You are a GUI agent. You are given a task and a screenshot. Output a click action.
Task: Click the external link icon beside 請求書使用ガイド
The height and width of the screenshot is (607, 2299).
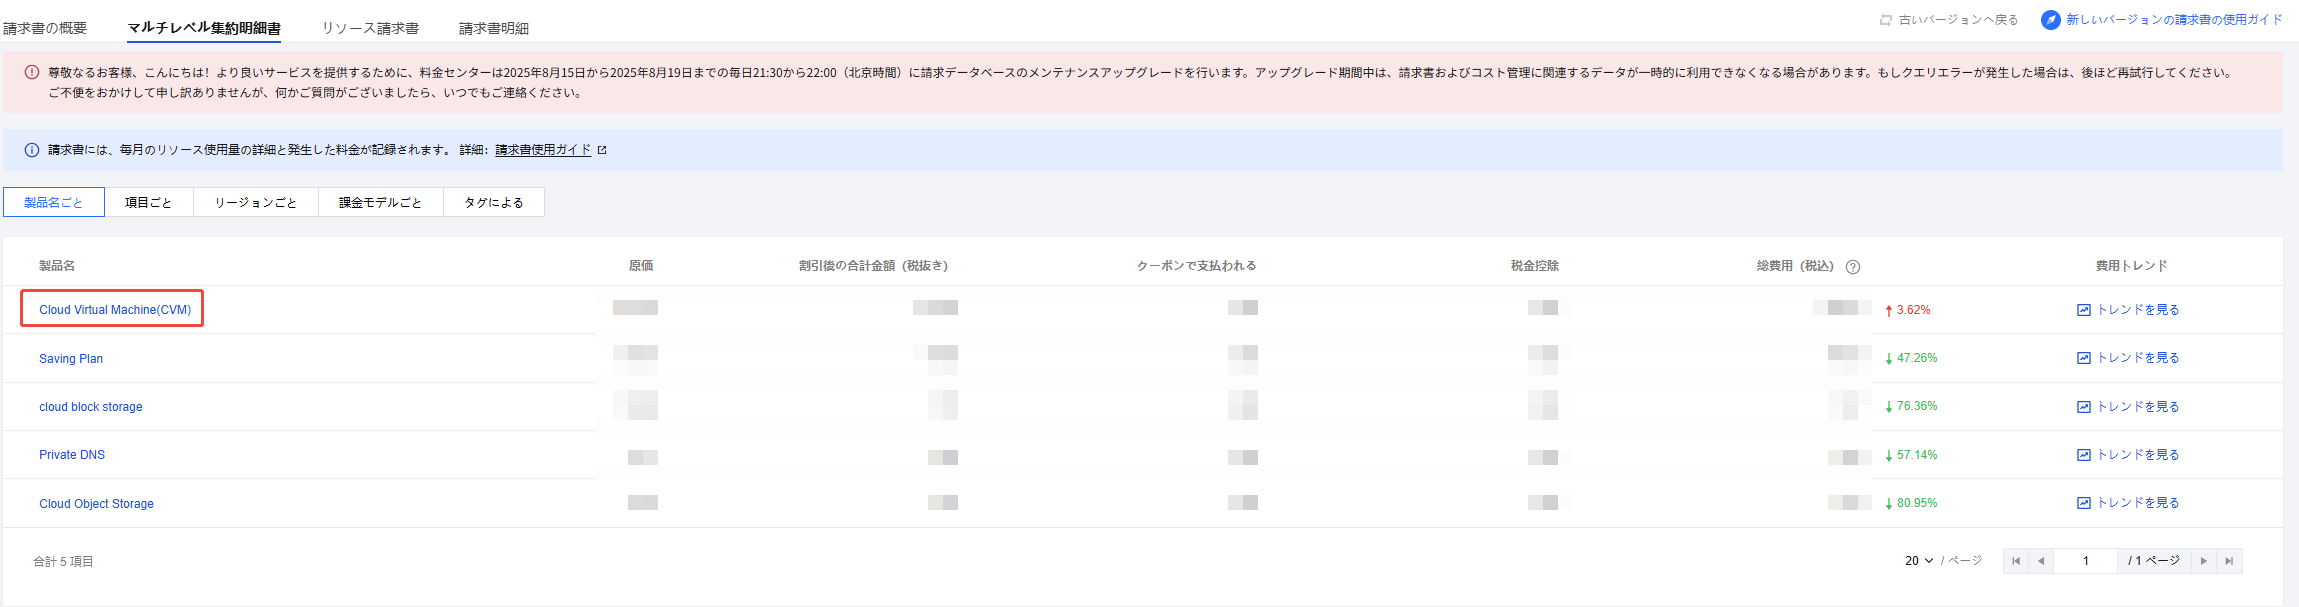602,150
